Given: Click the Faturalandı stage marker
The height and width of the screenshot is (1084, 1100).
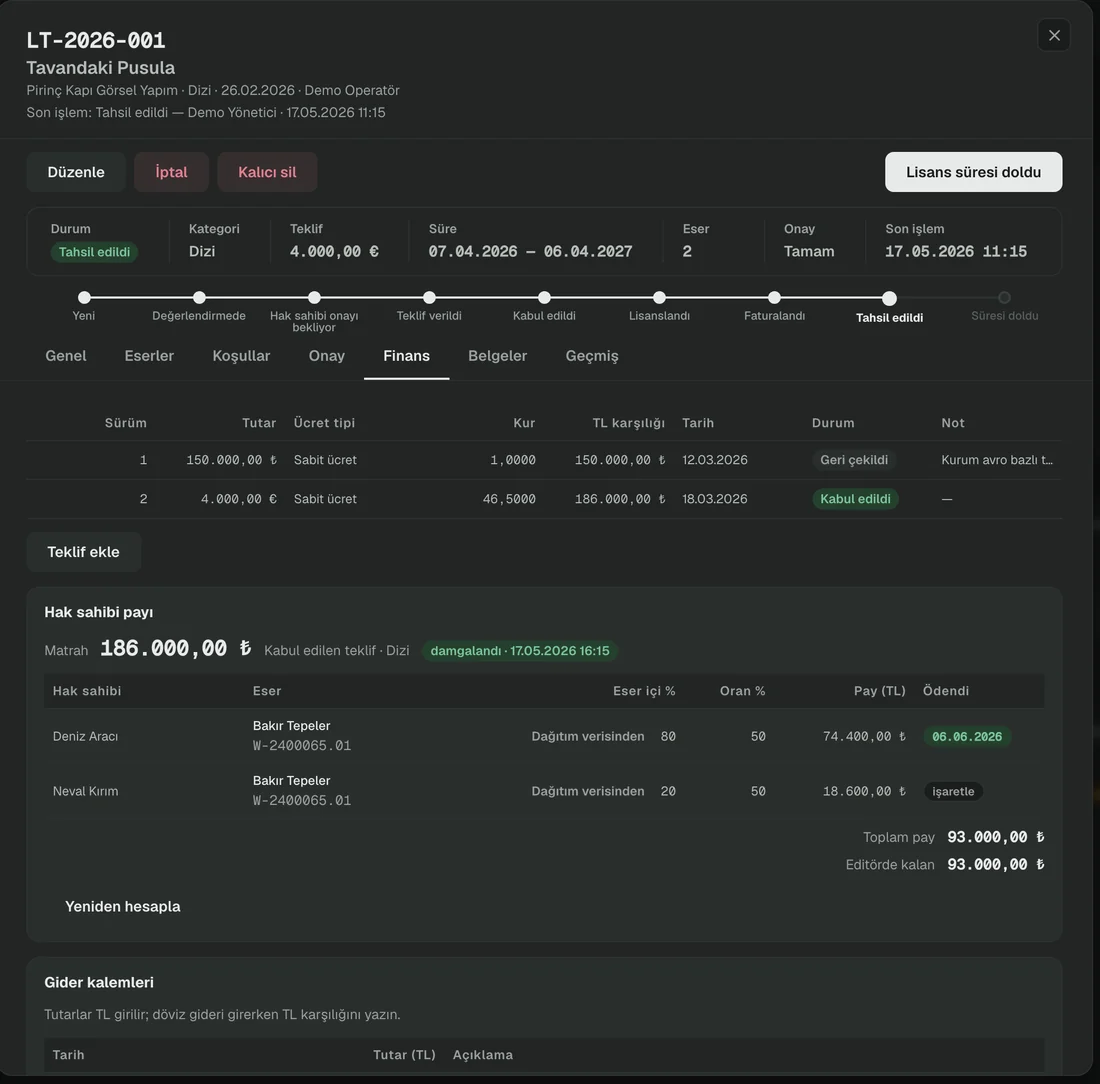Looking at the screenshot, I should pyautogui.click(x=774, y=297).
